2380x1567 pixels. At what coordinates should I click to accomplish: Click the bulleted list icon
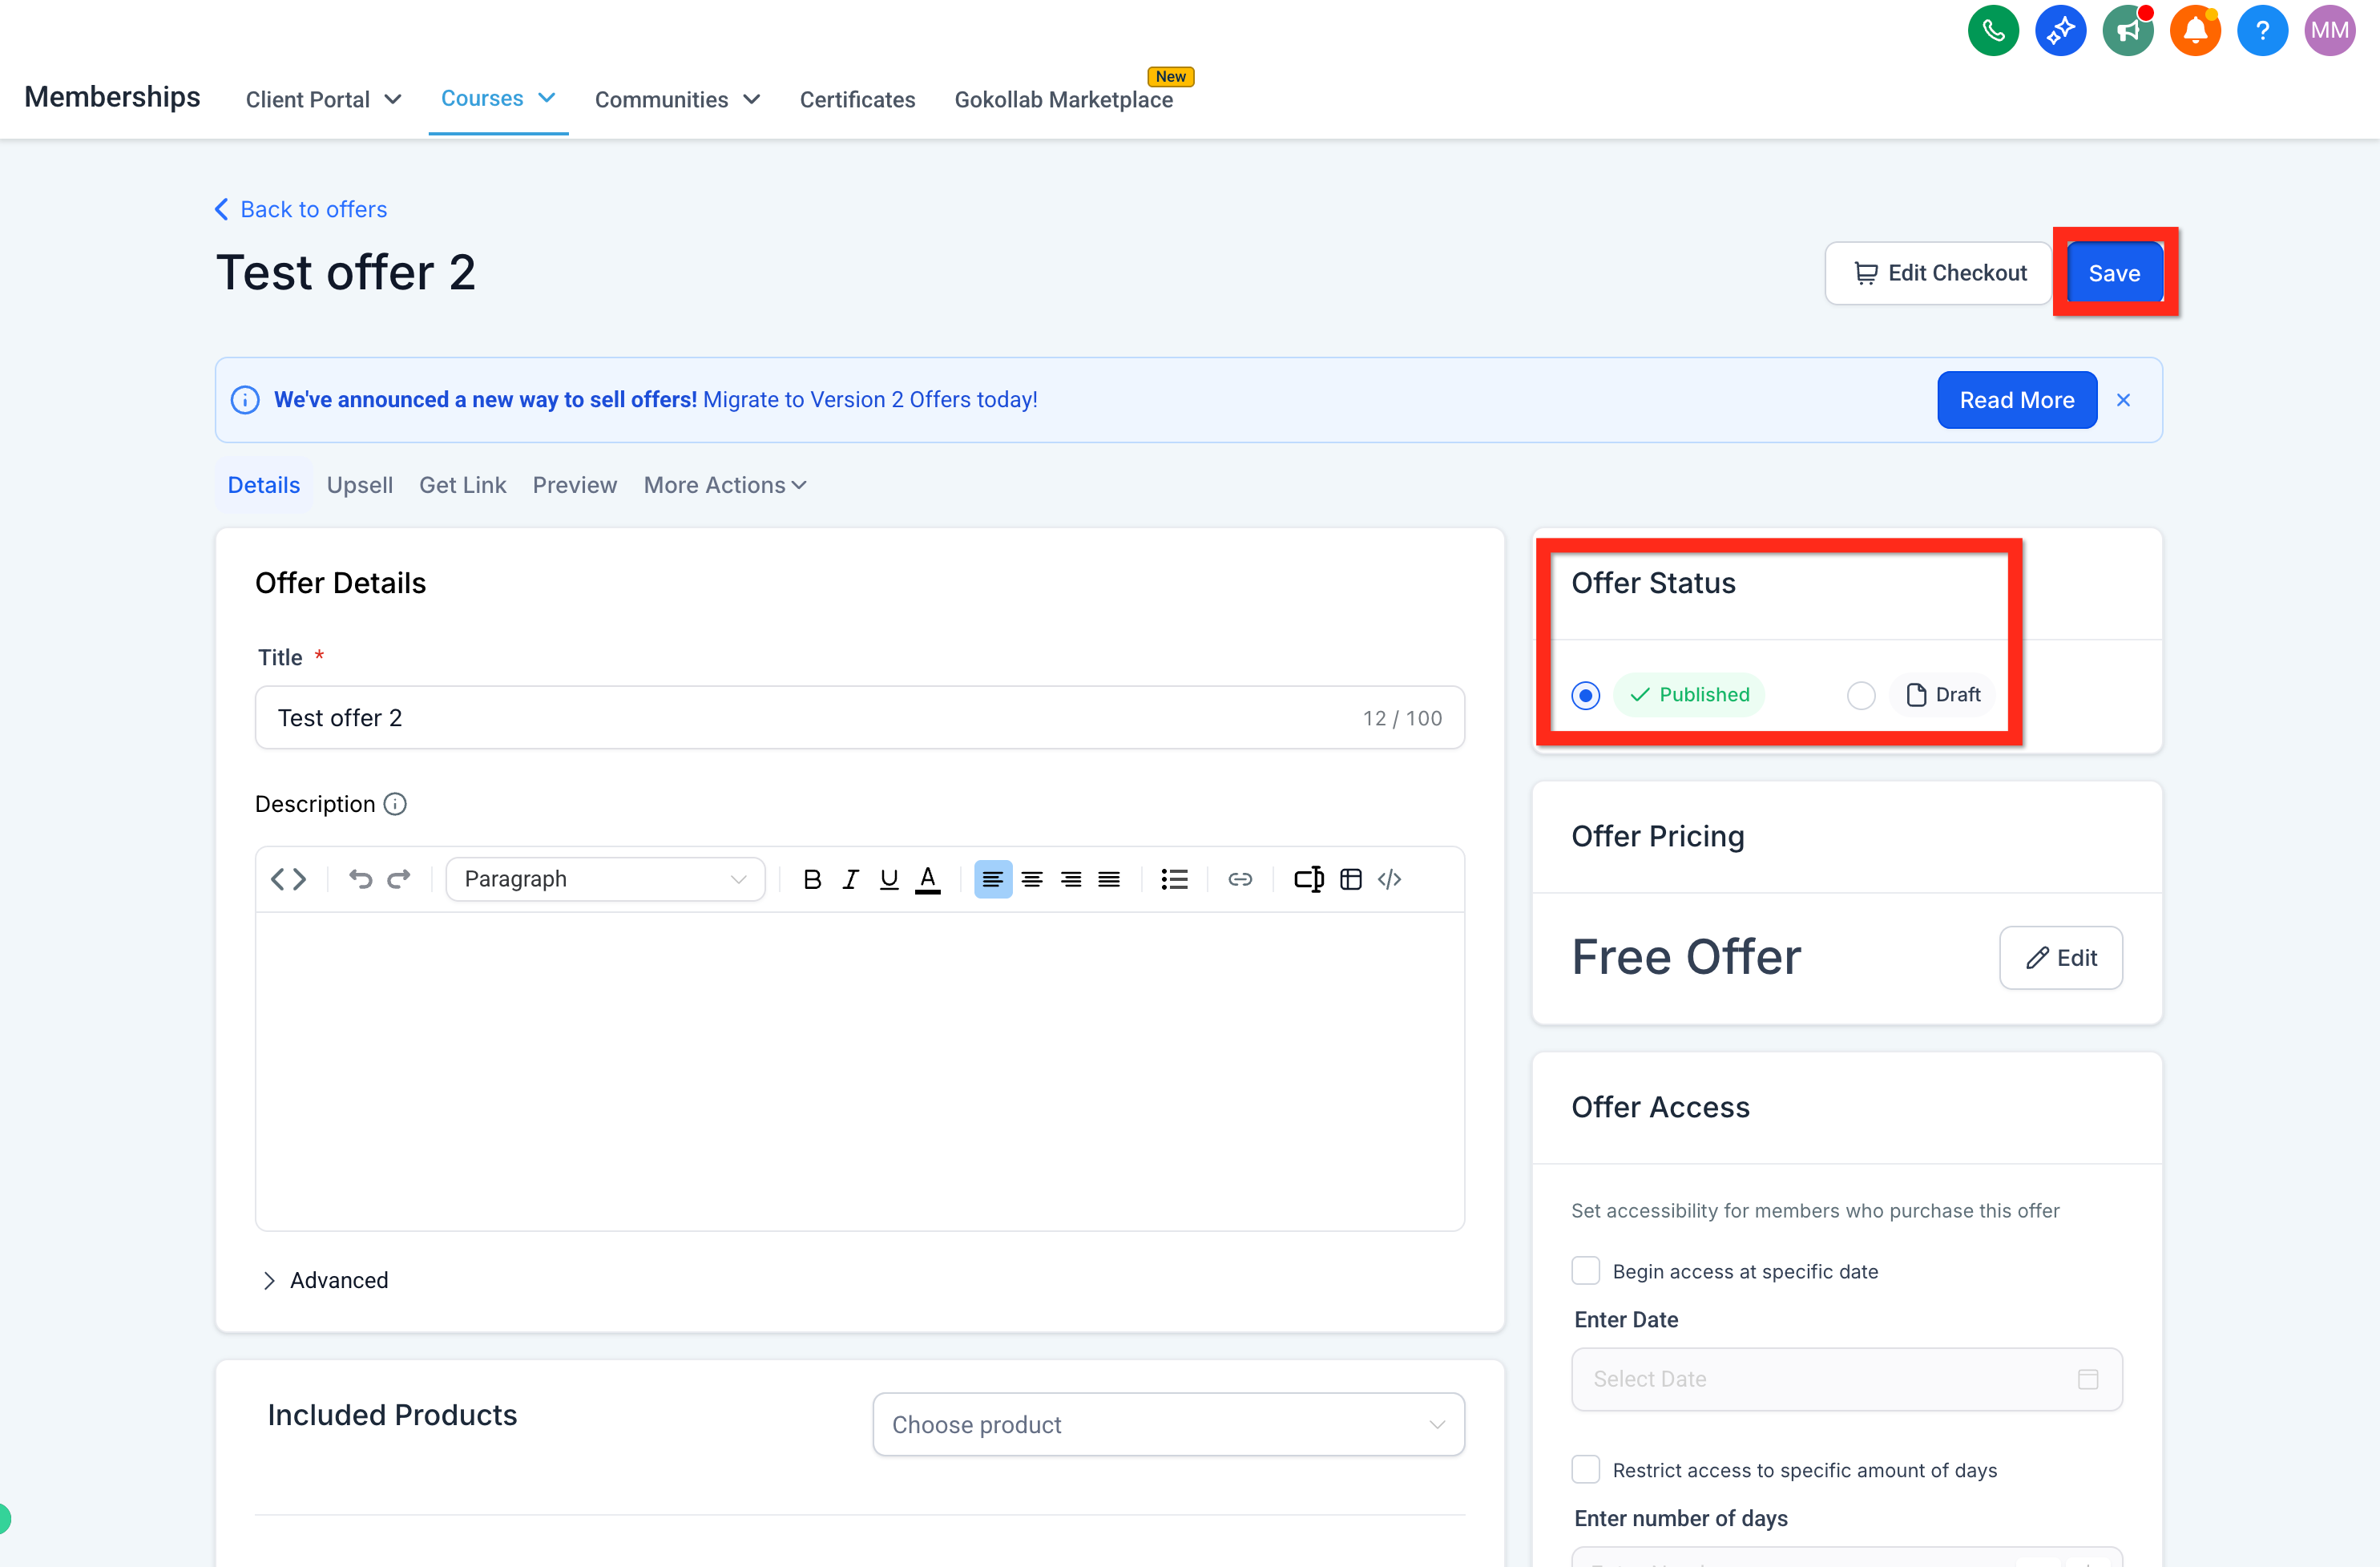(1174, 879)
